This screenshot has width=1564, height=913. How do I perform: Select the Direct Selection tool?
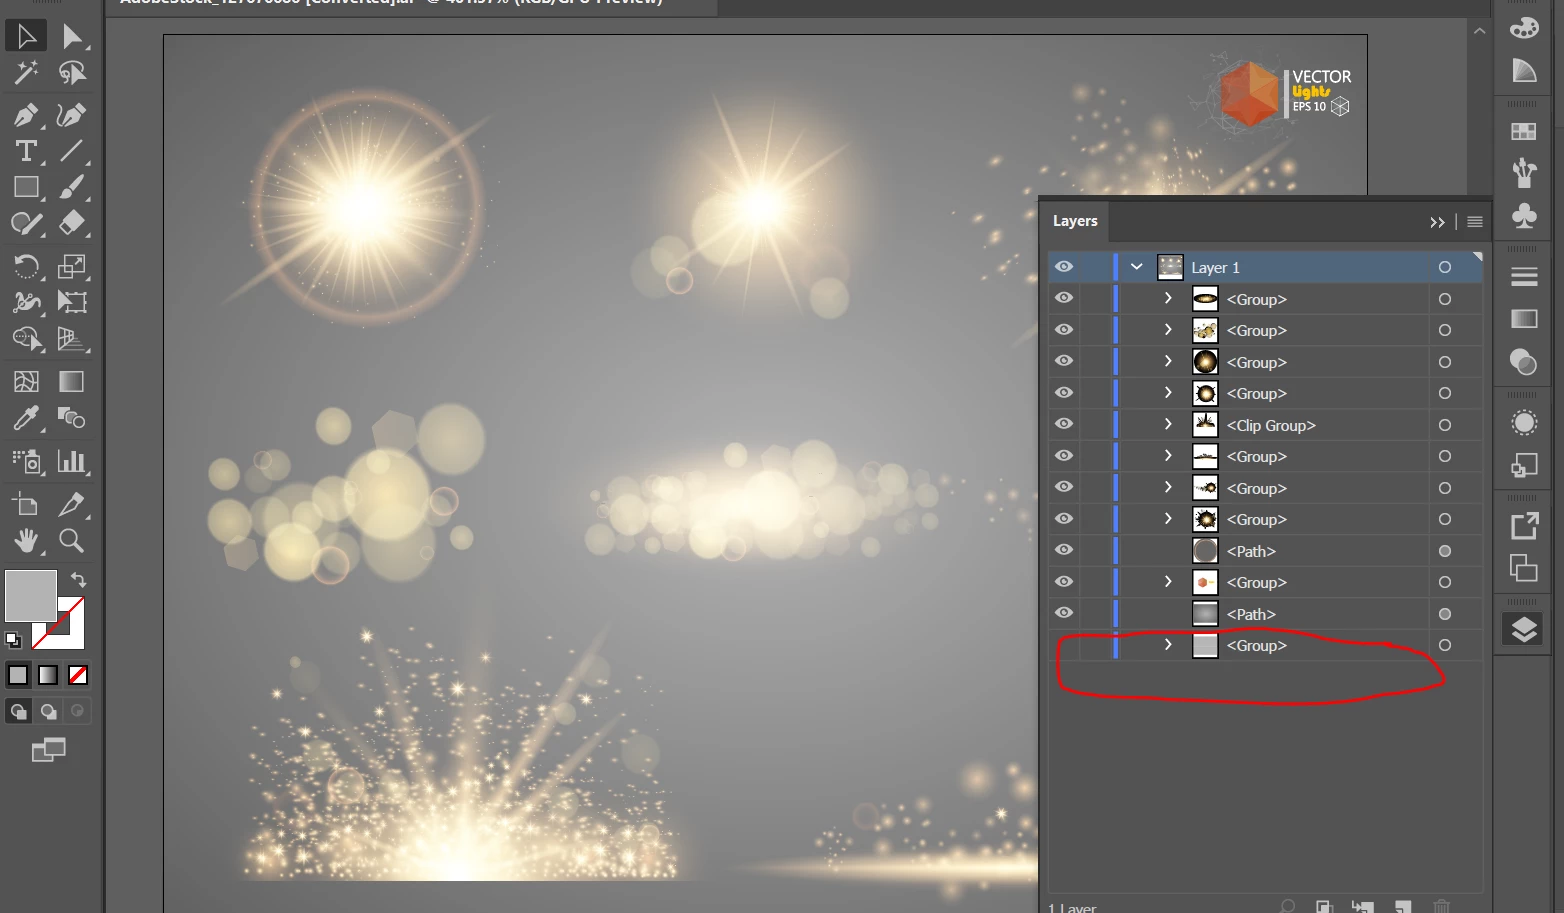click(72, 36)
